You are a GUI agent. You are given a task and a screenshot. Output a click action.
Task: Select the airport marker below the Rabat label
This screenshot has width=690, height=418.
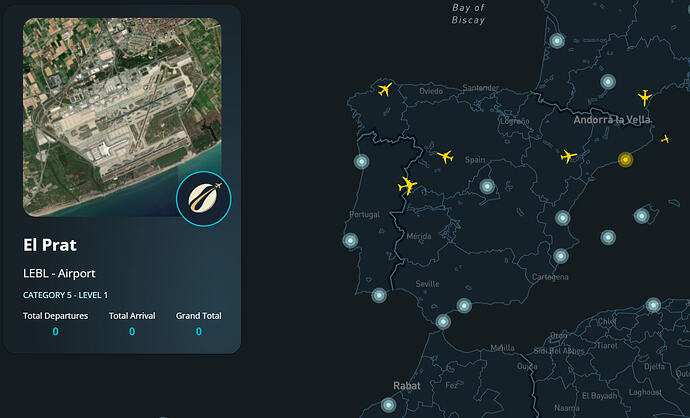389,405
